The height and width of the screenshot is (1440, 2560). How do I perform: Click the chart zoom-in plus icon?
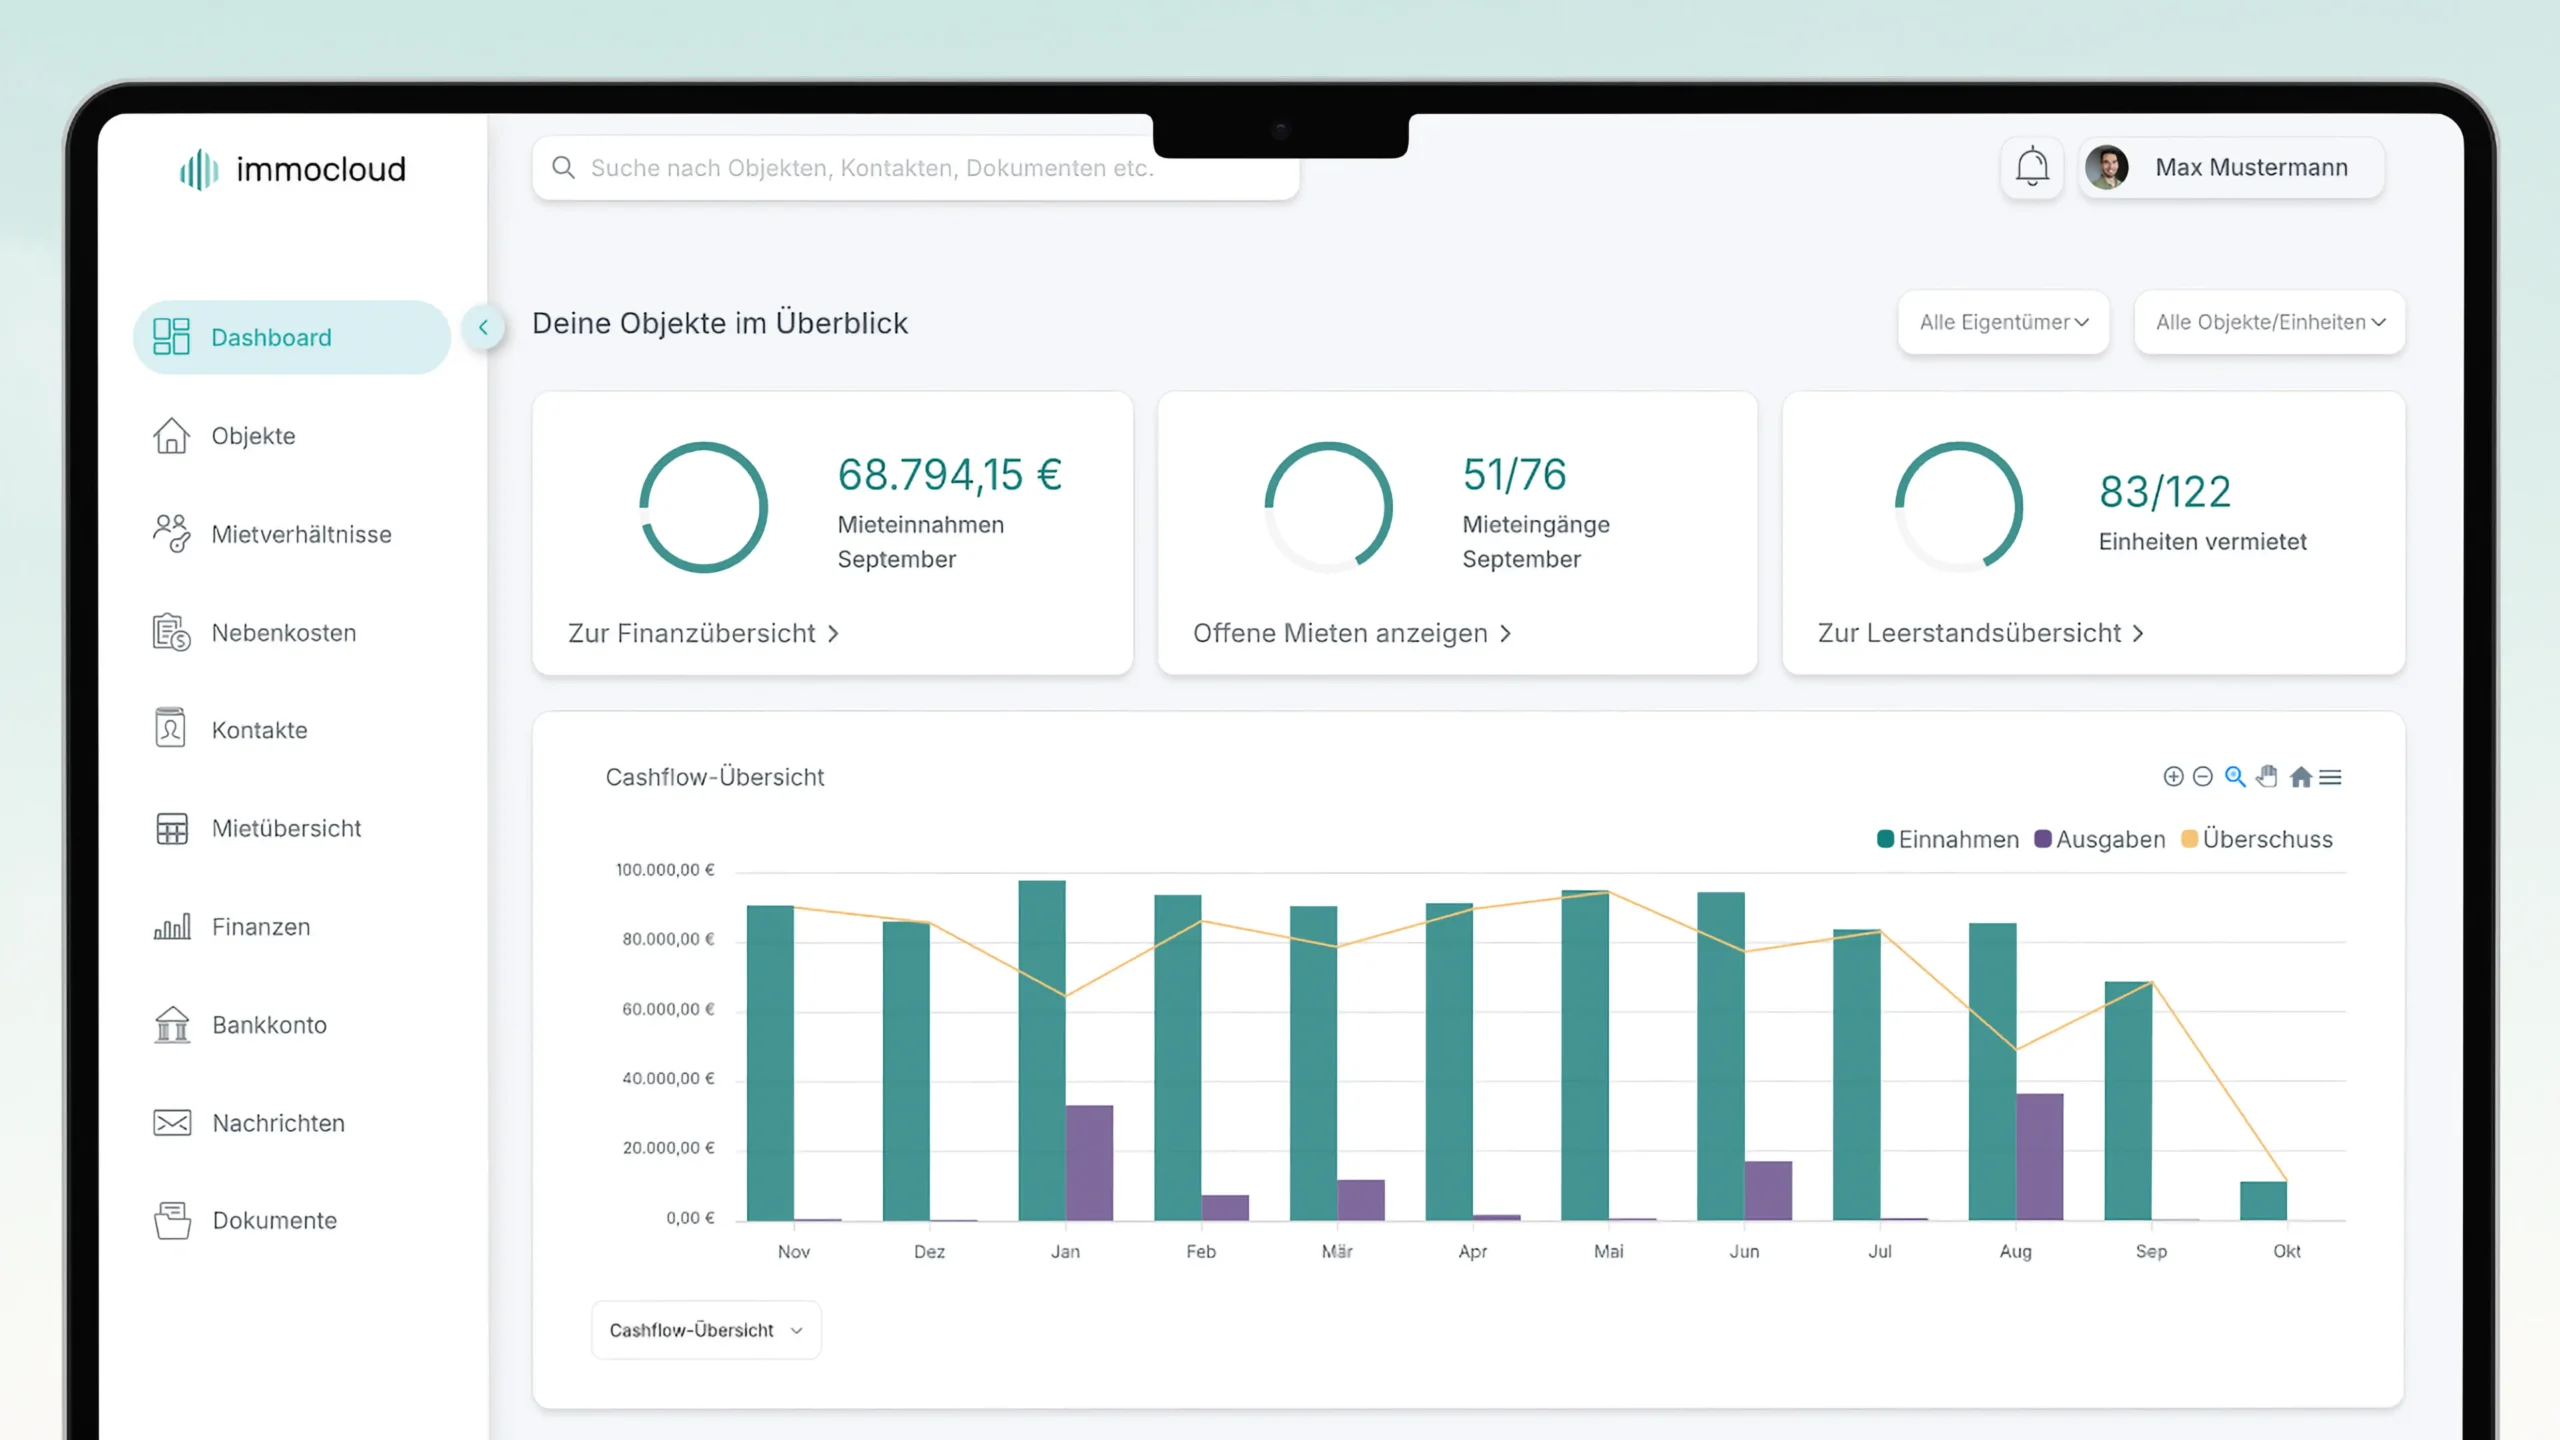[x=2172, y=777]
